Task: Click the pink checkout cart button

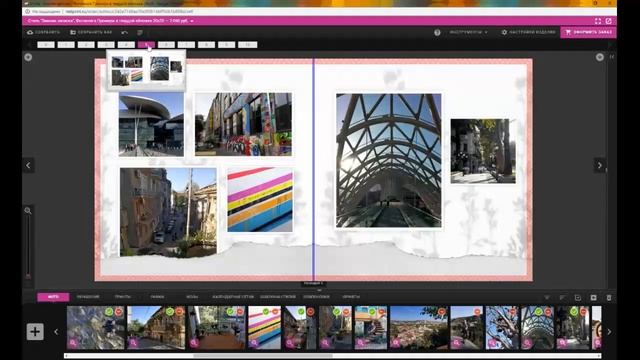Action: point(588,32)
